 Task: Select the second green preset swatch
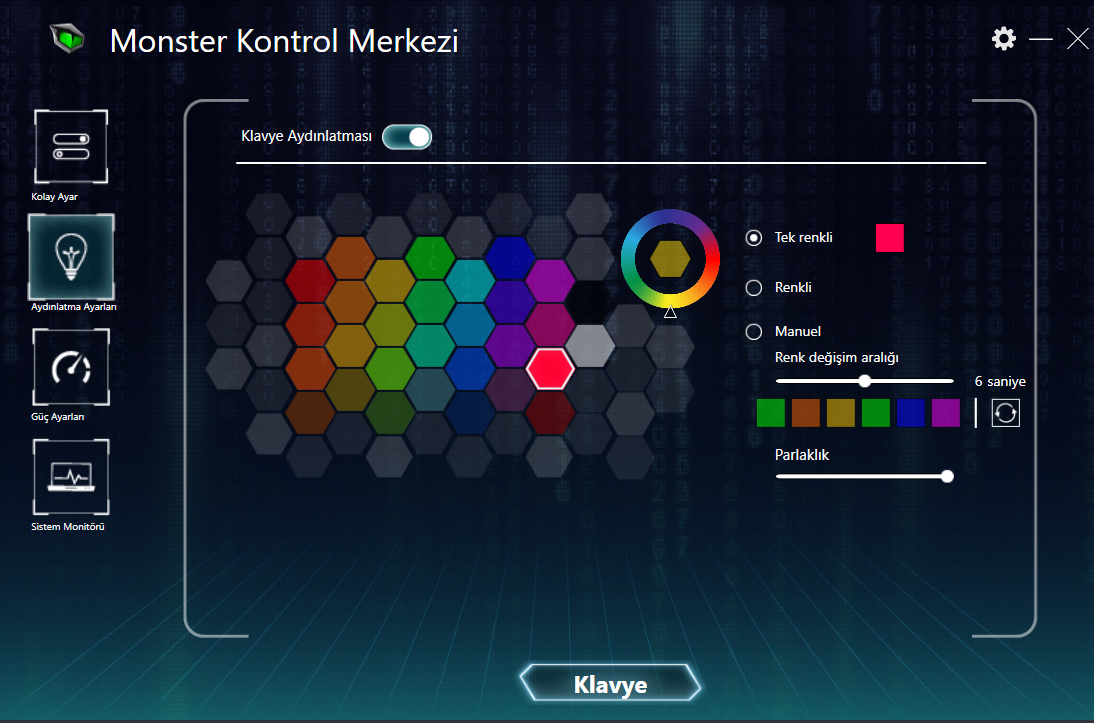[x=876, y=413]
